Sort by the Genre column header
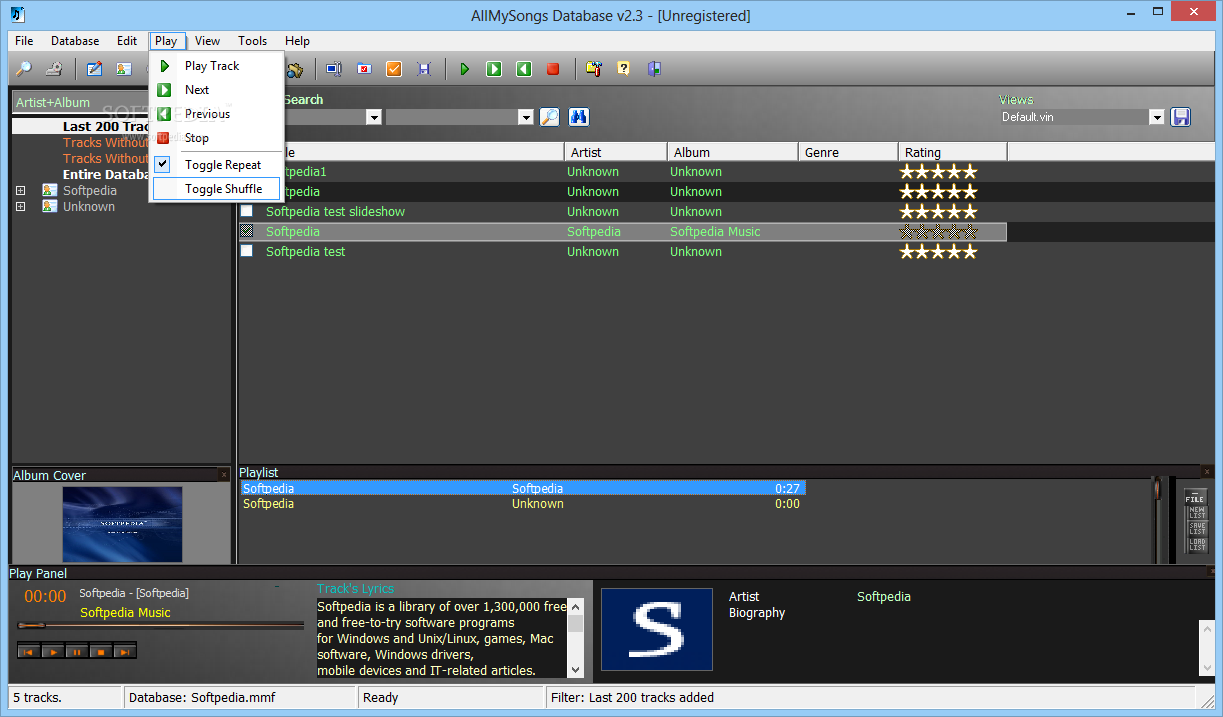 pos(847,152)
